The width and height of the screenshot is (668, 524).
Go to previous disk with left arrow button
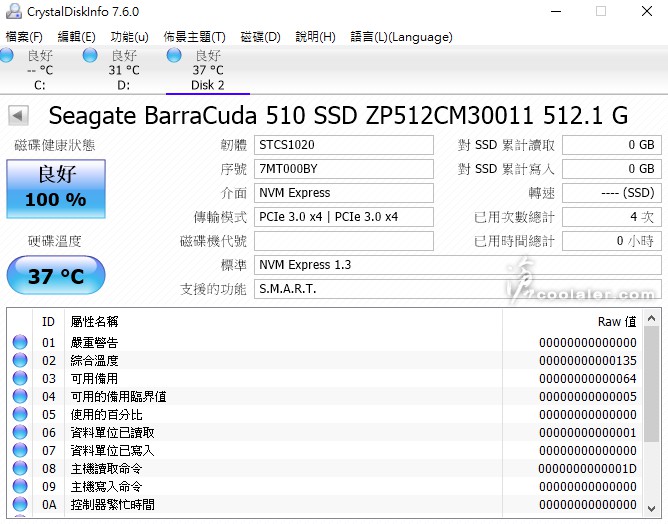[18, 115]
